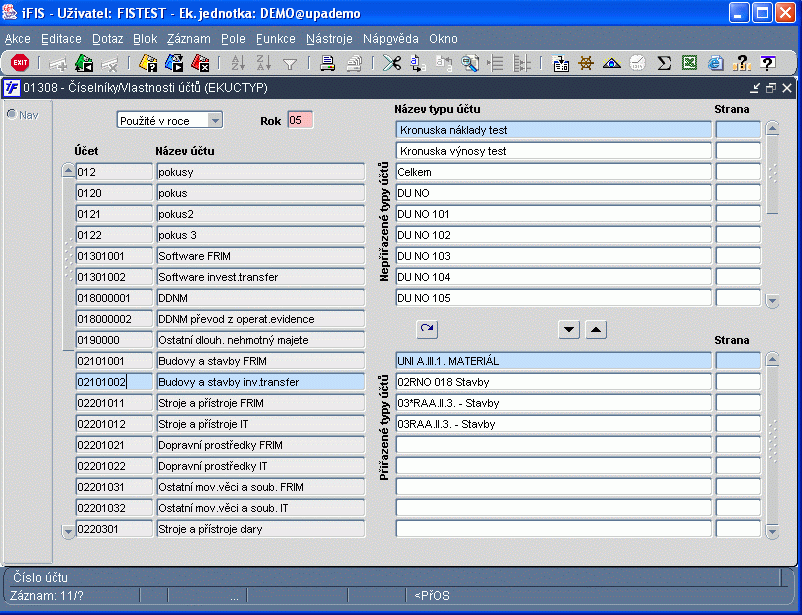Open the Okno menu
The image size is (802, 615).
tap(443, 39)
